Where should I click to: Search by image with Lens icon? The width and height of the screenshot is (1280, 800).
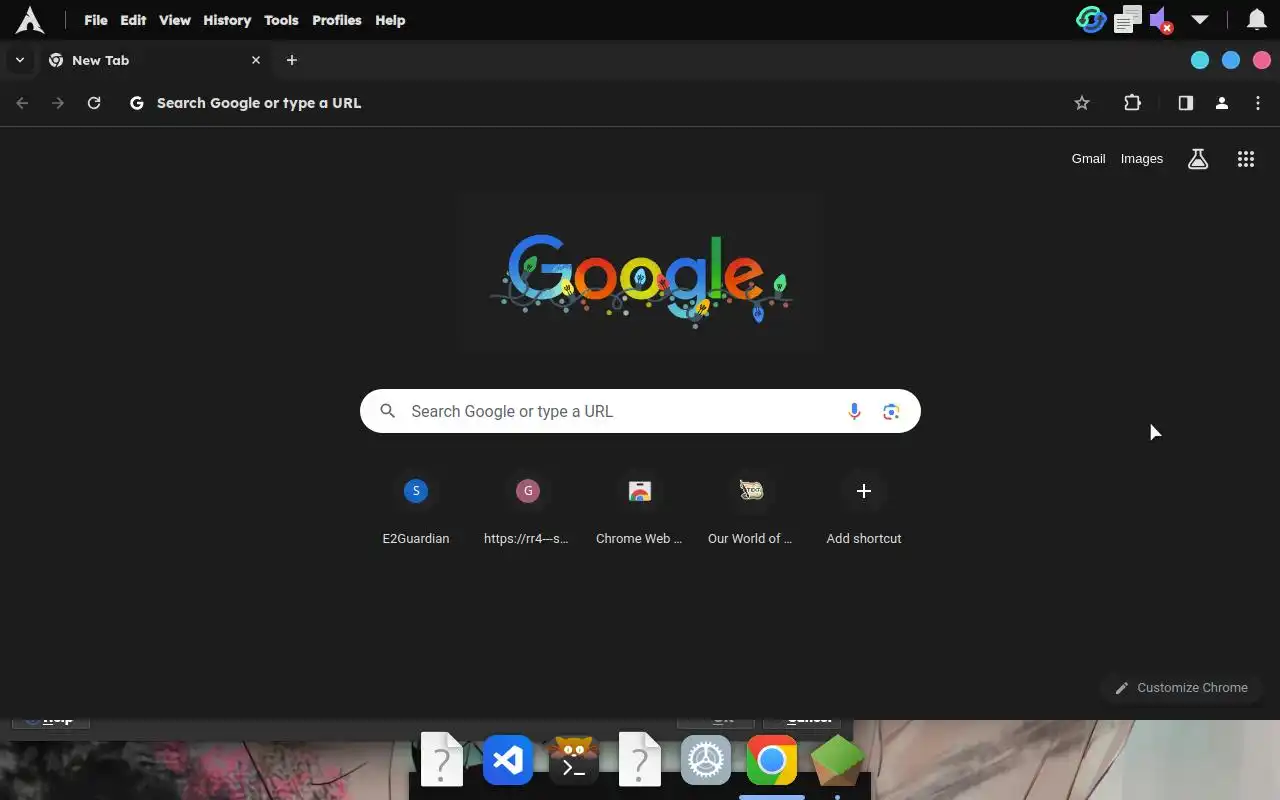[x=891, y=411]
